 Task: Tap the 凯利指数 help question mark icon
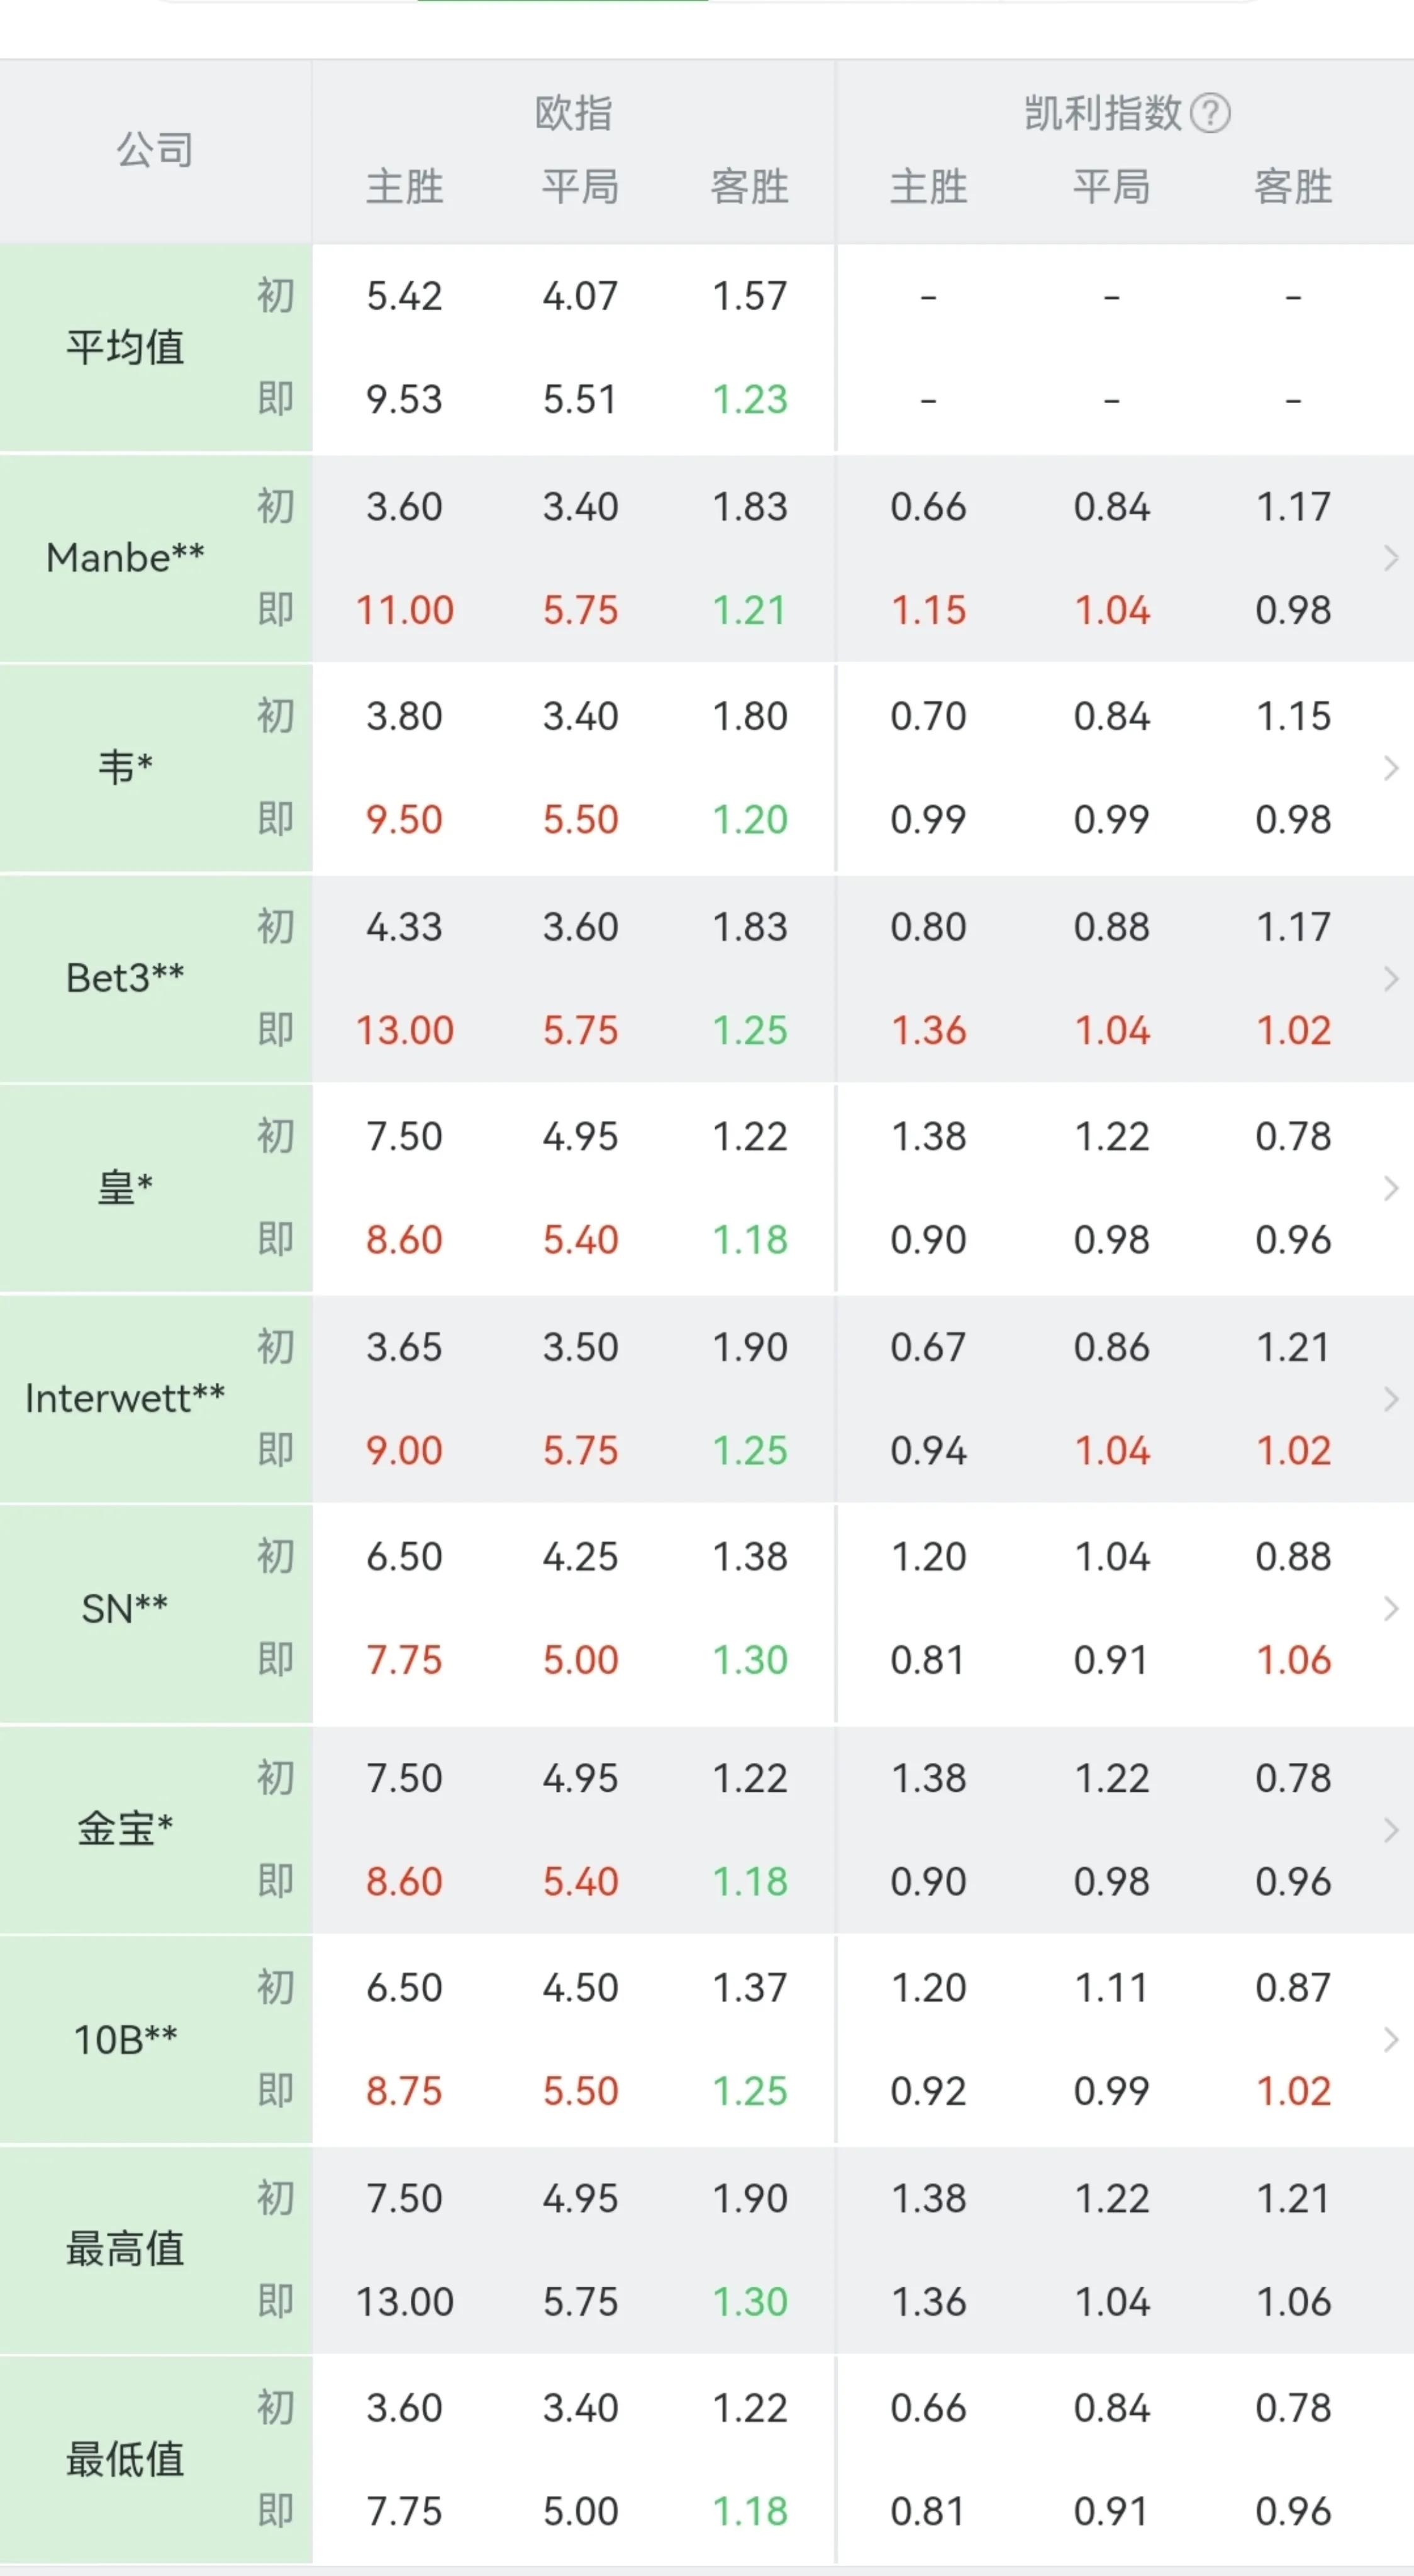pos(1211,113)
